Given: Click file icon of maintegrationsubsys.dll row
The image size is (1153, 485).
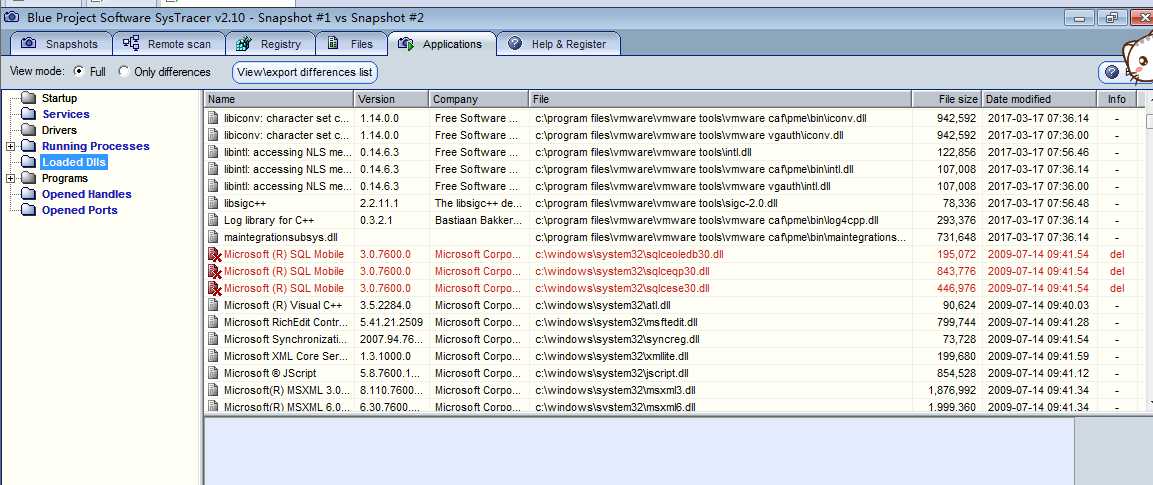Looking at the screenshot, I should (x=213, y=237).
